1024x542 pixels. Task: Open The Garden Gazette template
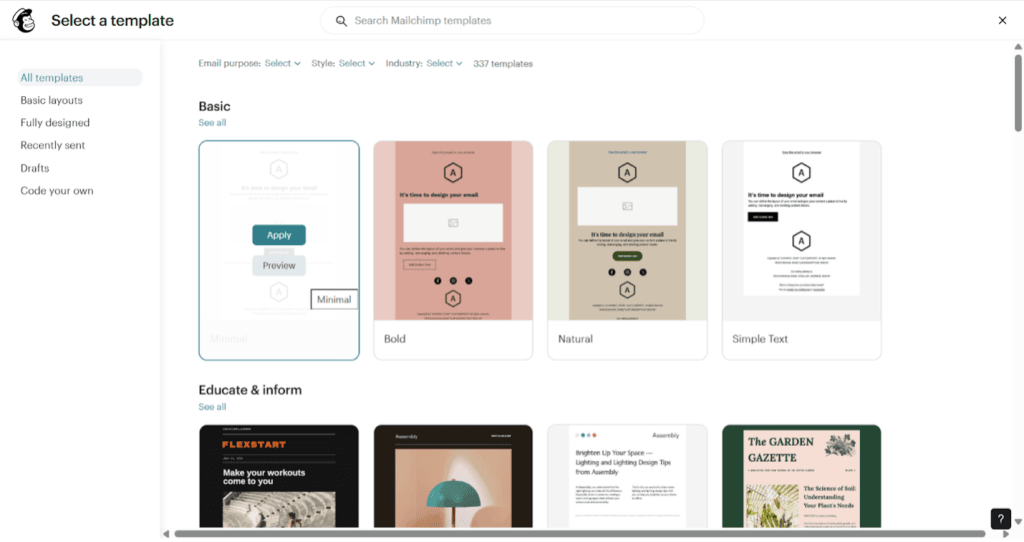pos(802,476)
